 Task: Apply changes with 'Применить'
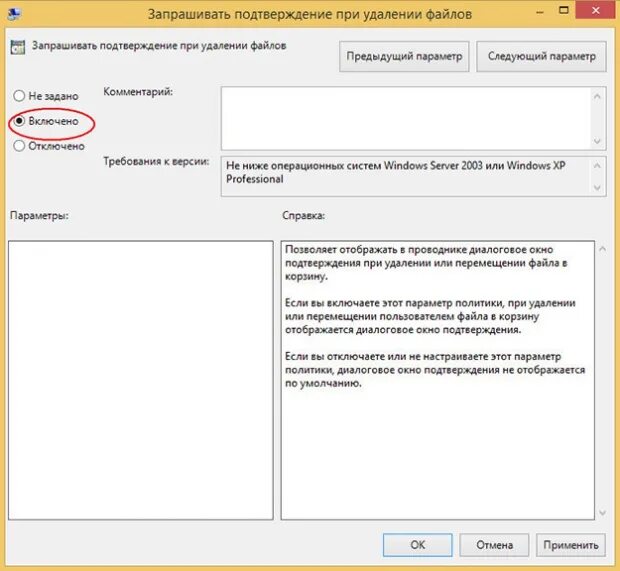tap(571, 545)
